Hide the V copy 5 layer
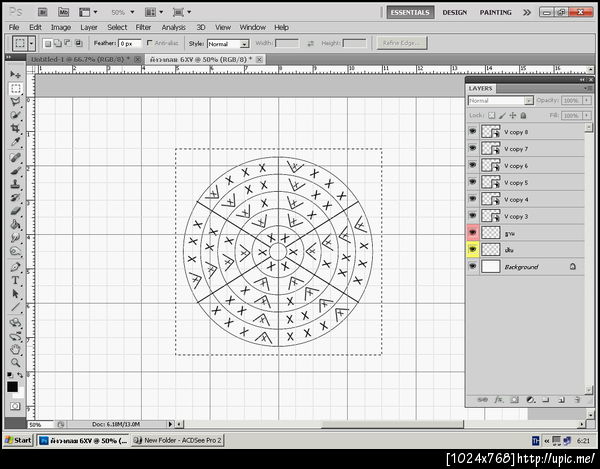The image size is (600, 469). click(473, 182)
